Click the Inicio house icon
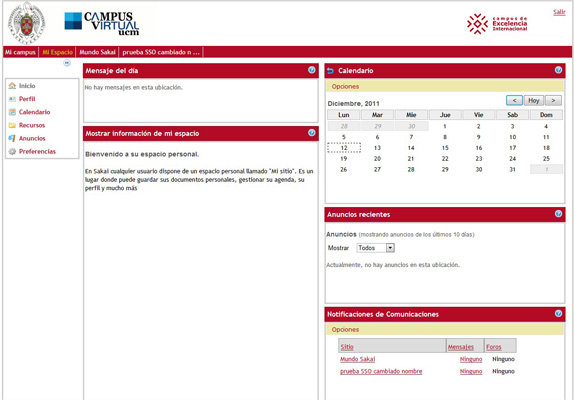This screenshot has height=400, width=574. [12, 86]
